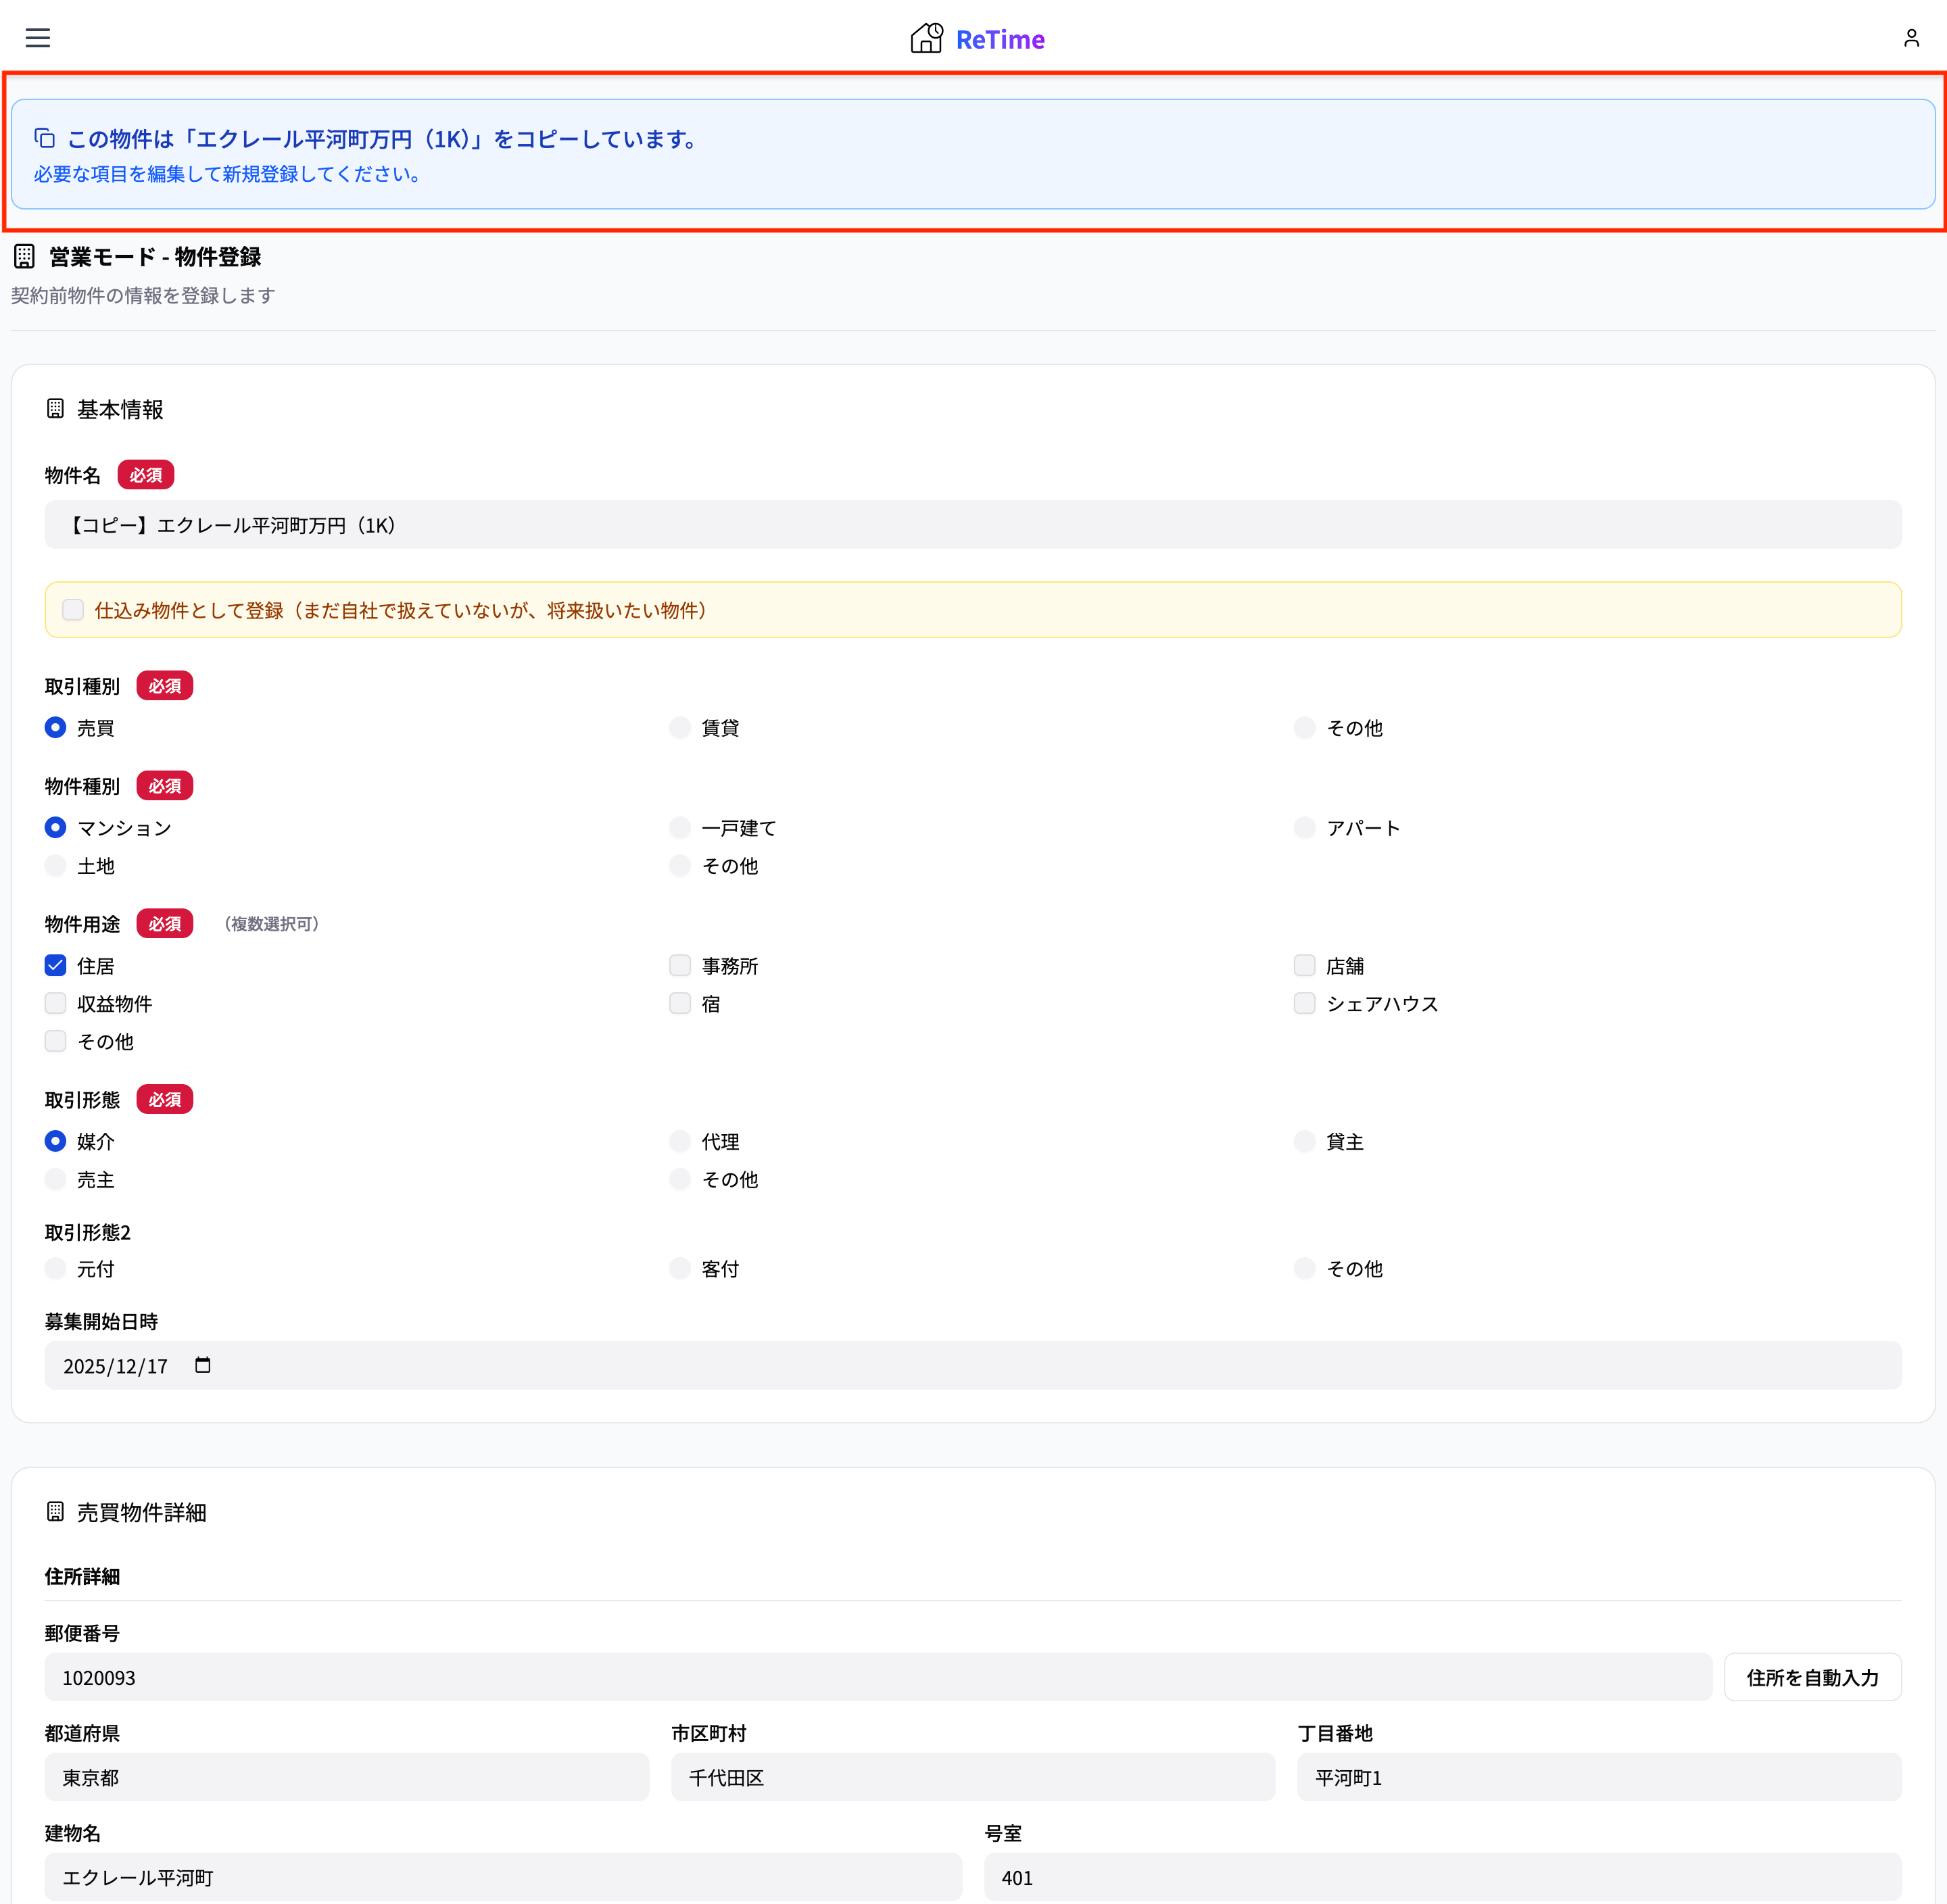This screenshot has height=1904, width=1947.
Task: Select 元付 under 取引形態2
Action: click(x=56, y=1268)
